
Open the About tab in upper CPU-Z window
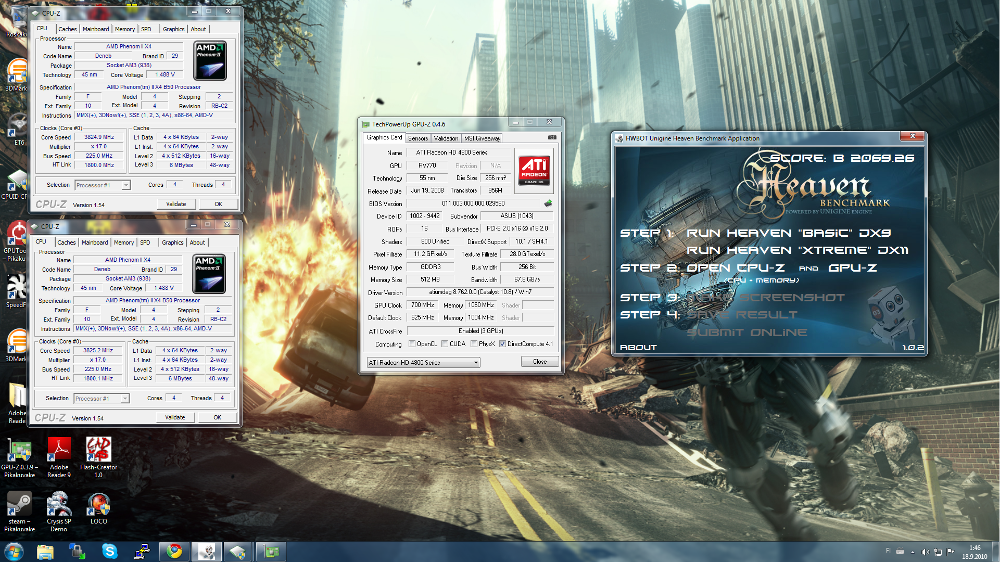coord(198,29)
